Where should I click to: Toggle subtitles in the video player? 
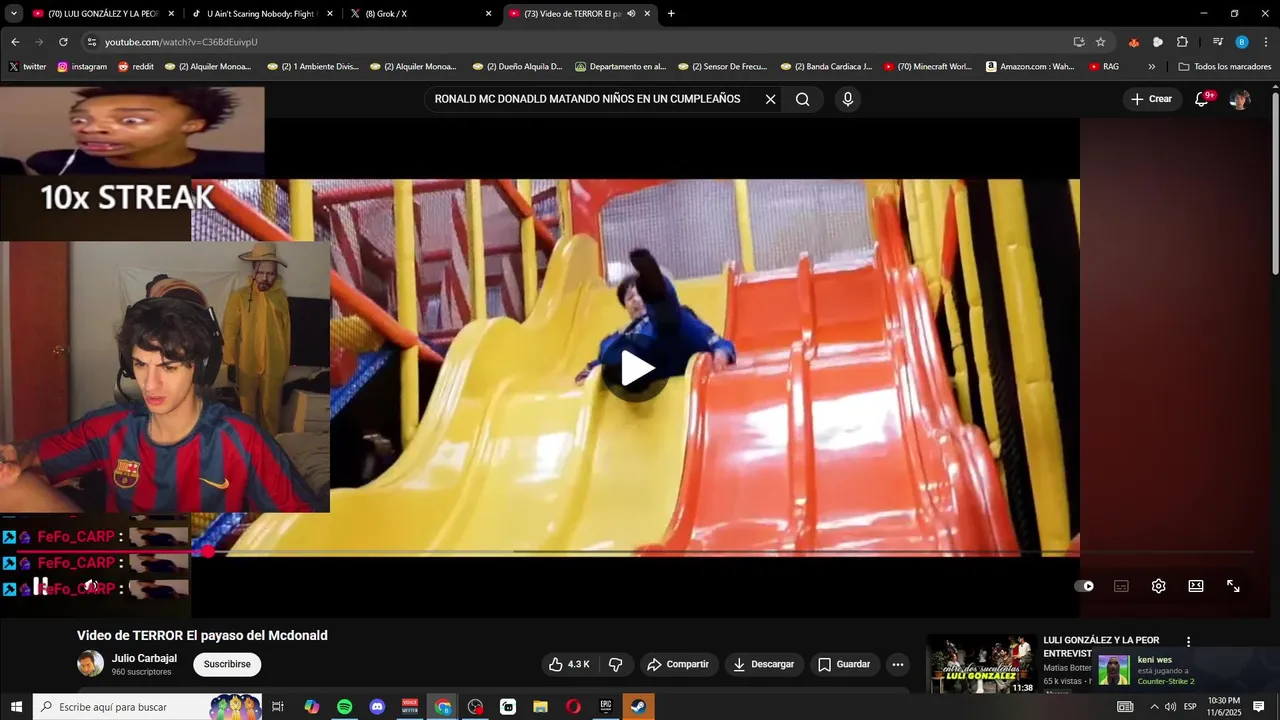(x=1121, y=586)
